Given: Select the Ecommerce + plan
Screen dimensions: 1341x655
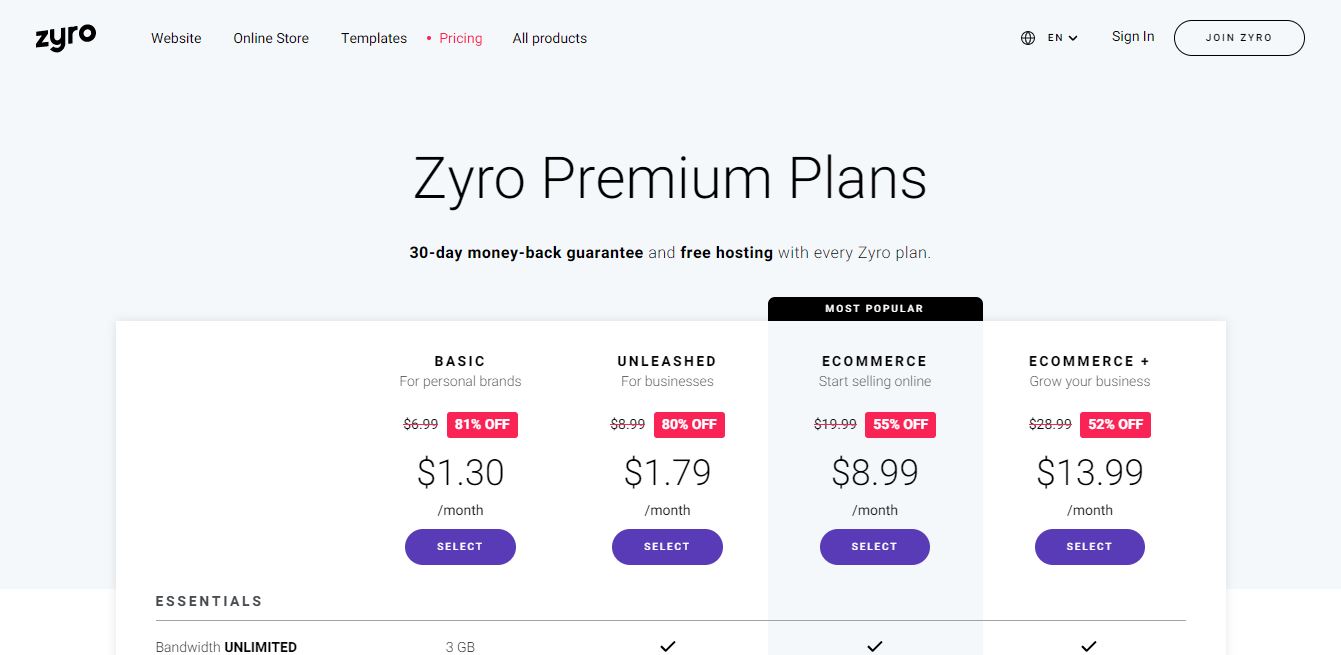Looking at the screenshot, I should pos(1089,547).
